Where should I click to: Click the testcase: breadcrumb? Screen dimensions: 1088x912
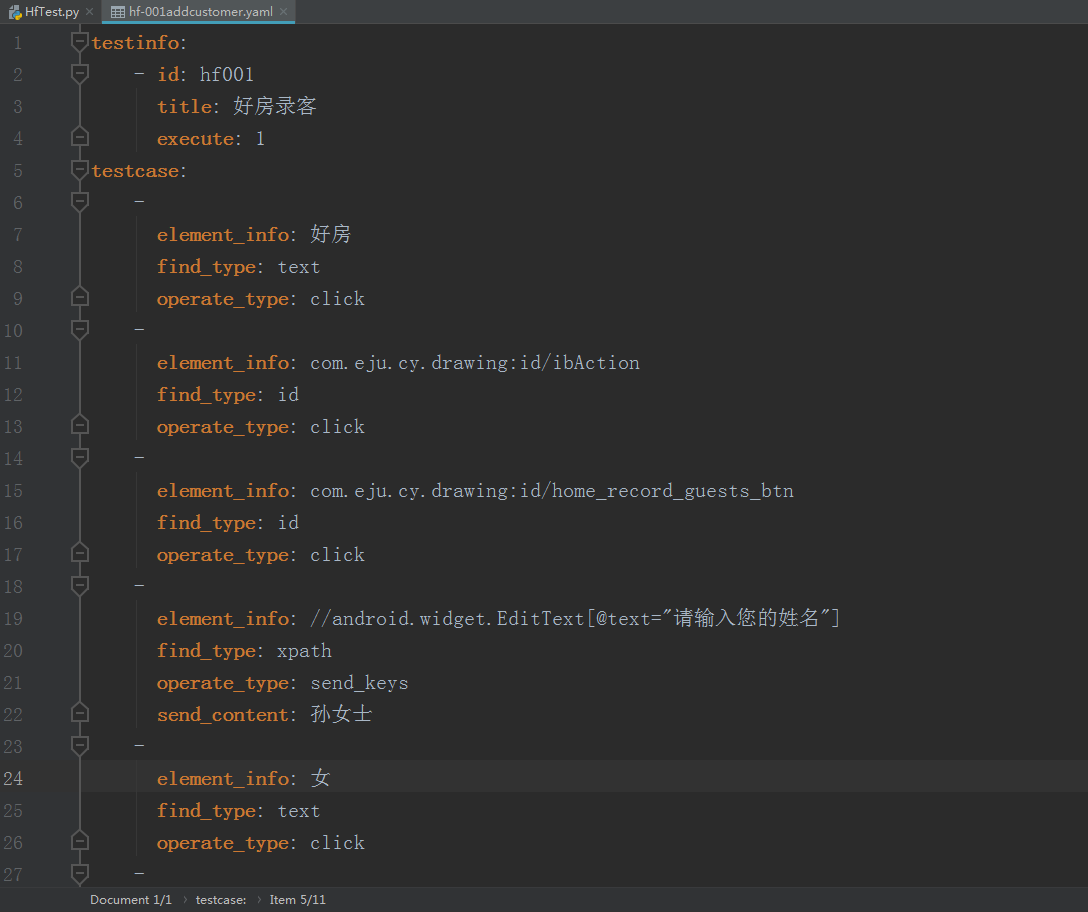click(221, 900)
